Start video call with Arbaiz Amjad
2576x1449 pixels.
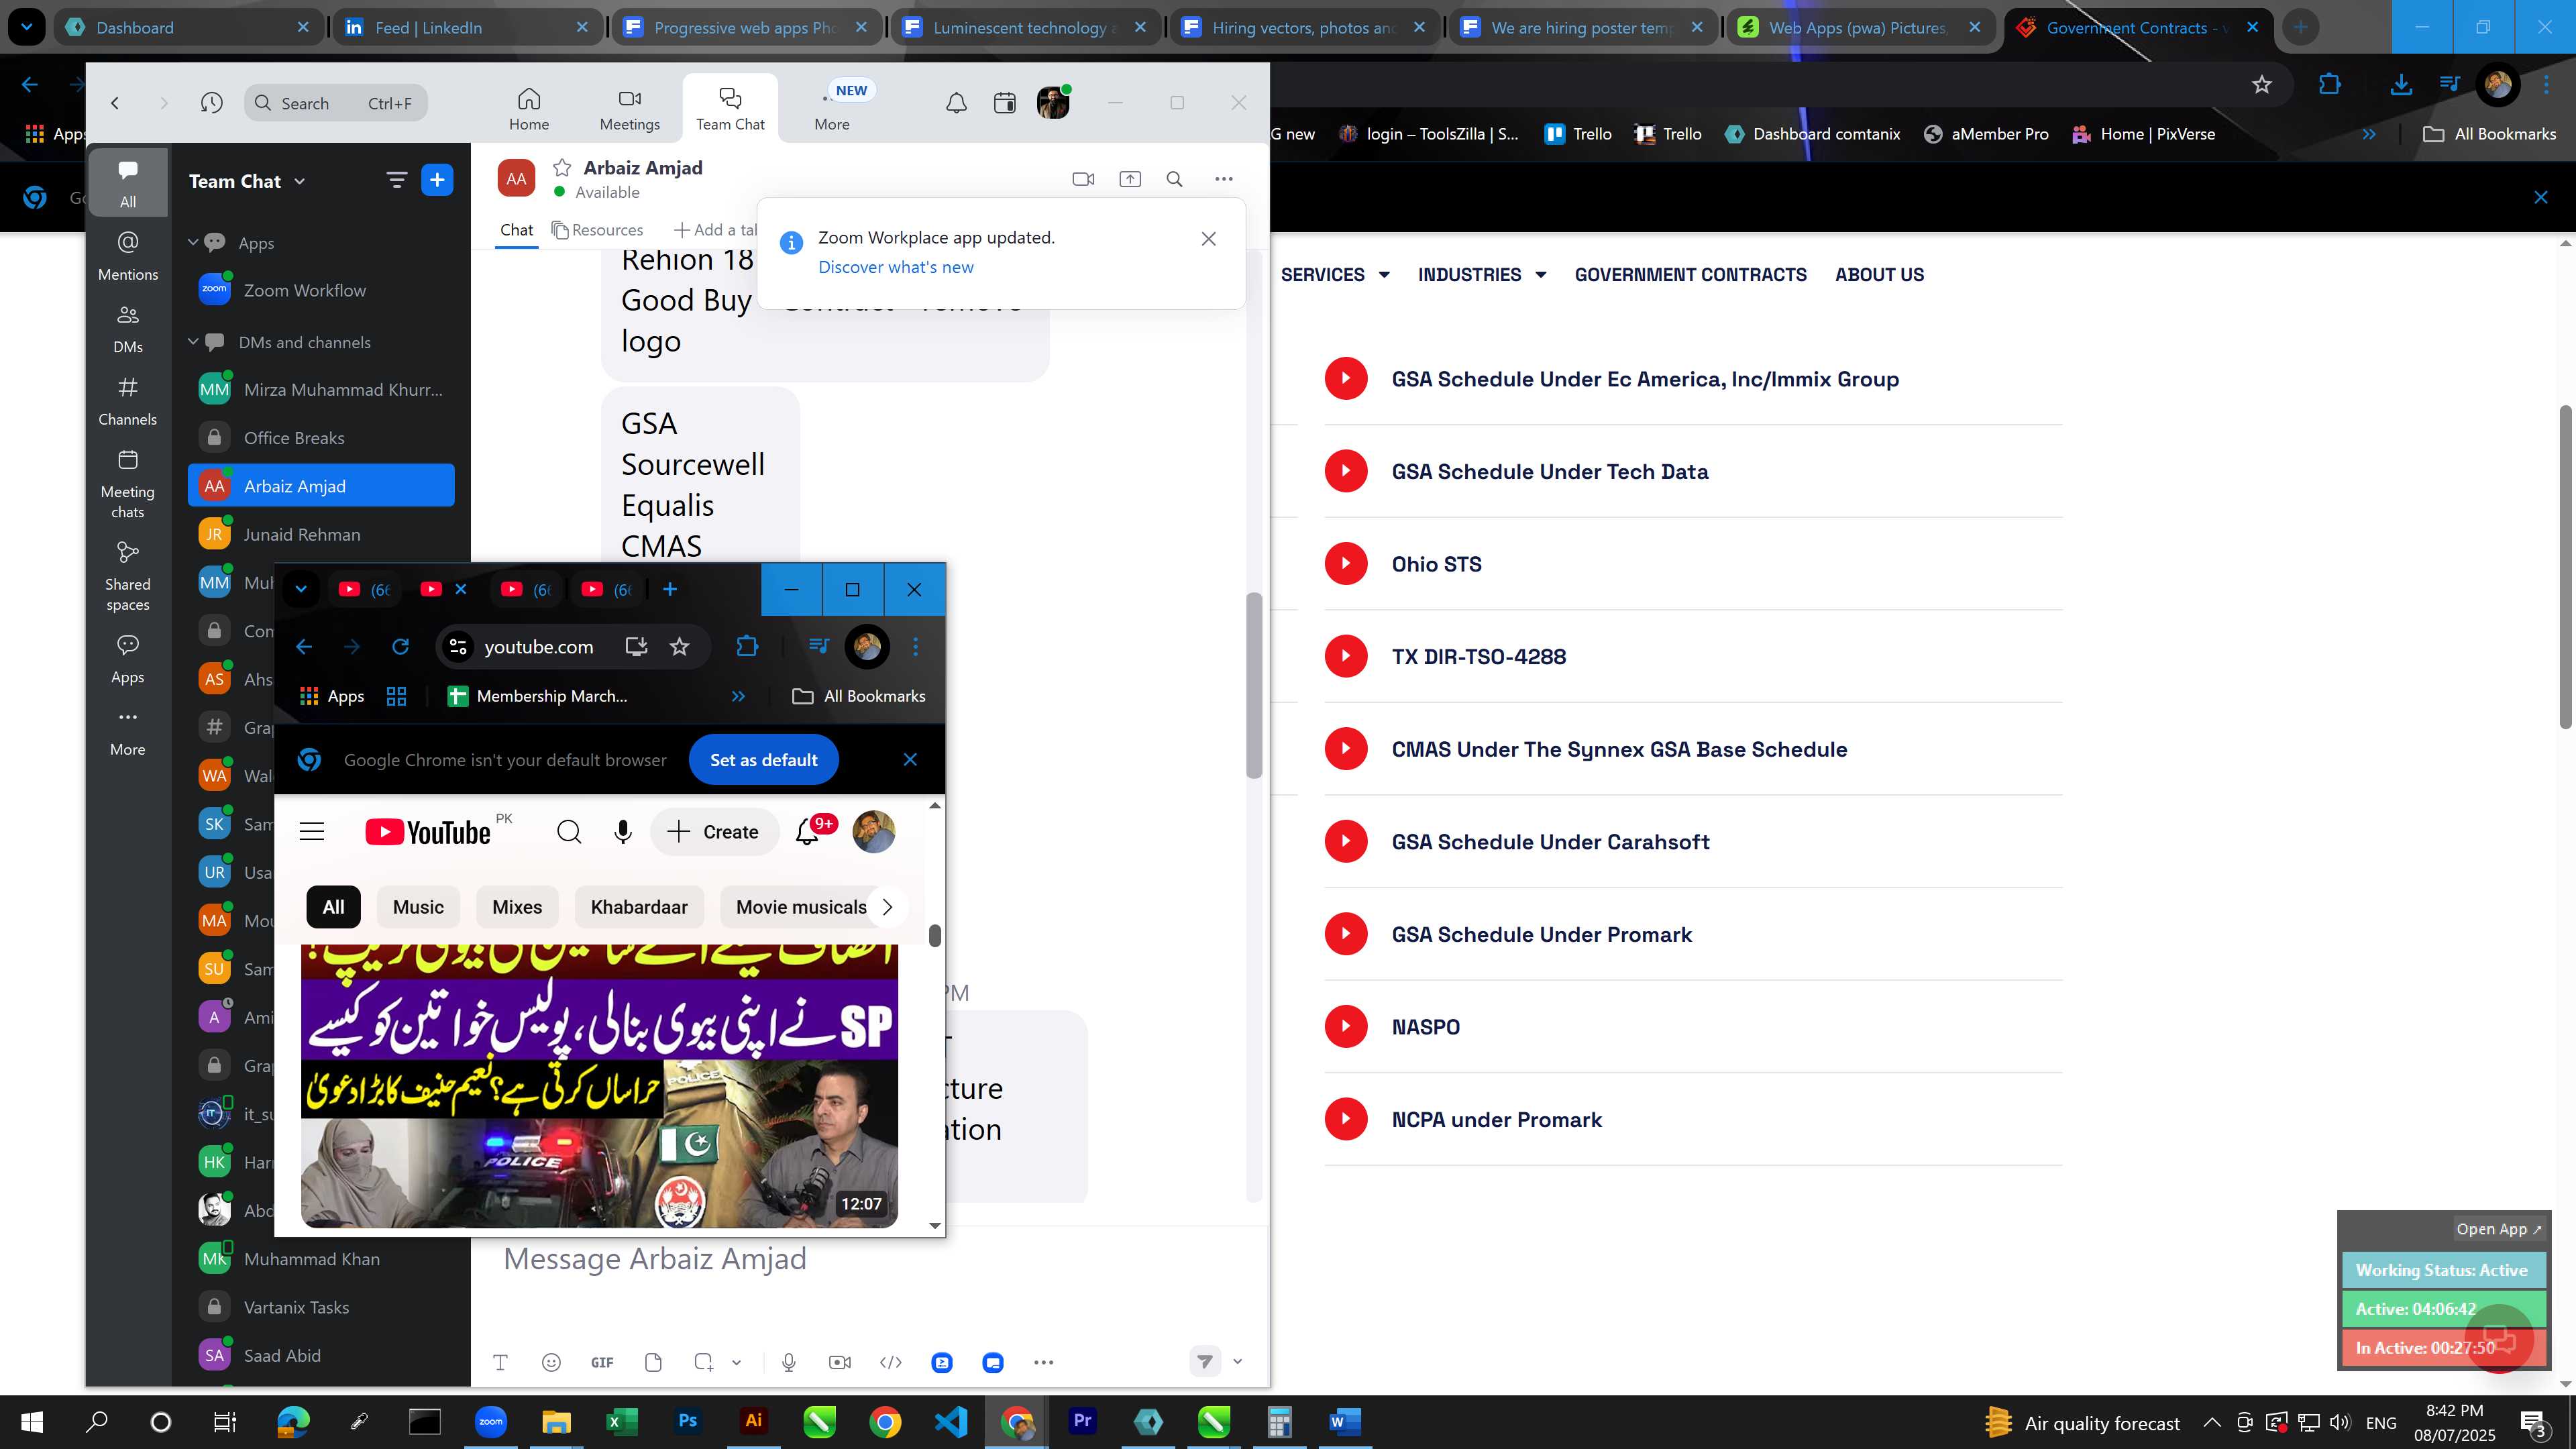[x=1083, y=179]
